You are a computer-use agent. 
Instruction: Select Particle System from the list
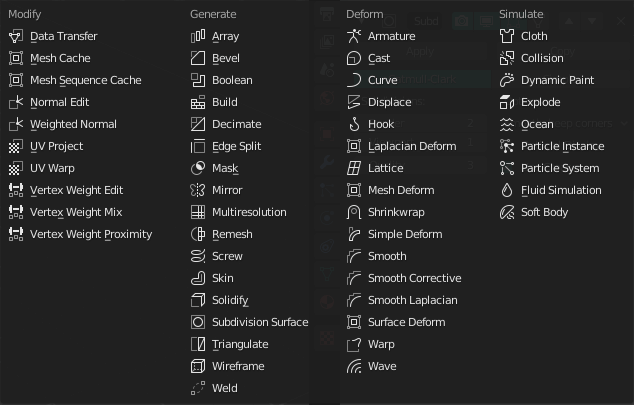560,168
